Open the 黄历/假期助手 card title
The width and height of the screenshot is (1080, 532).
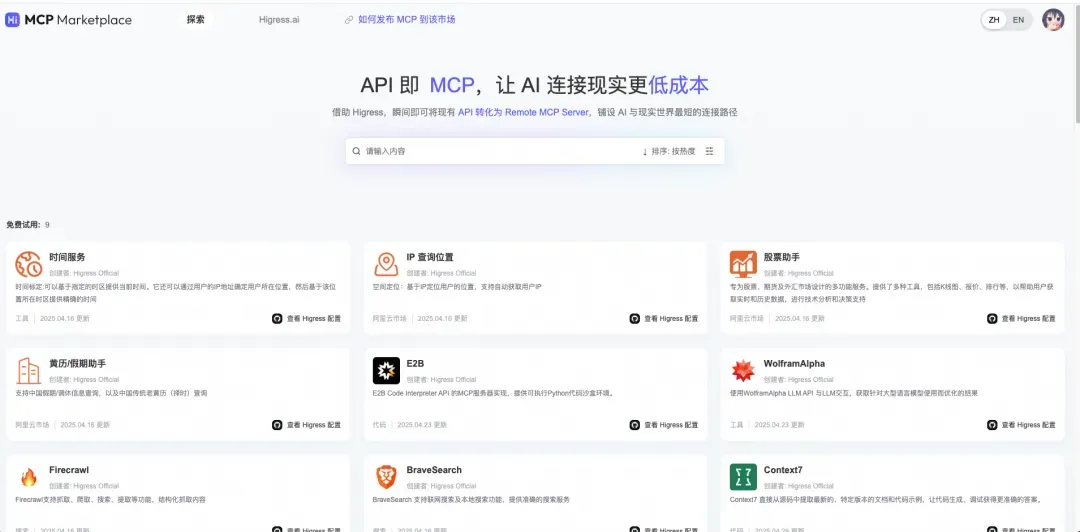point(78,363)
